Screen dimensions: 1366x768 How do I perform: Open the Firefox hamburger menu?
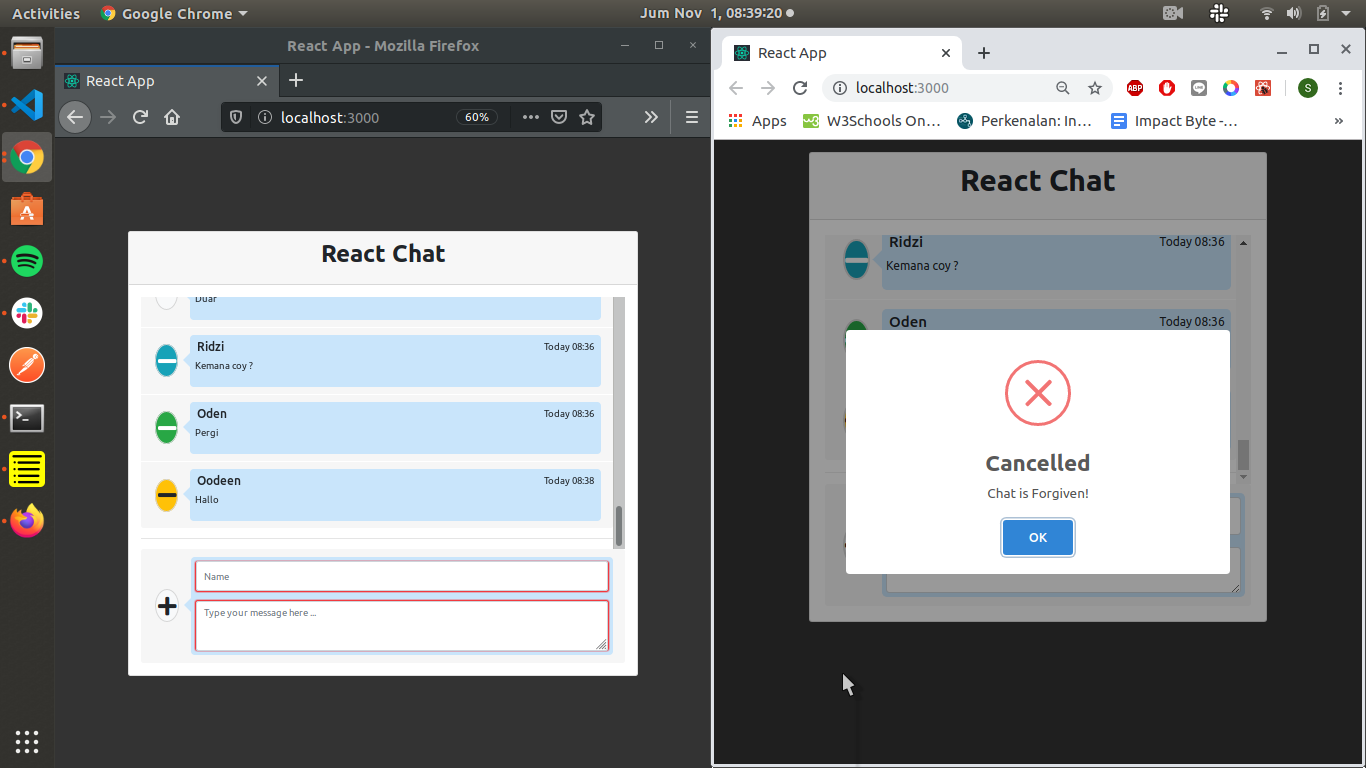(x=691, y=117)
